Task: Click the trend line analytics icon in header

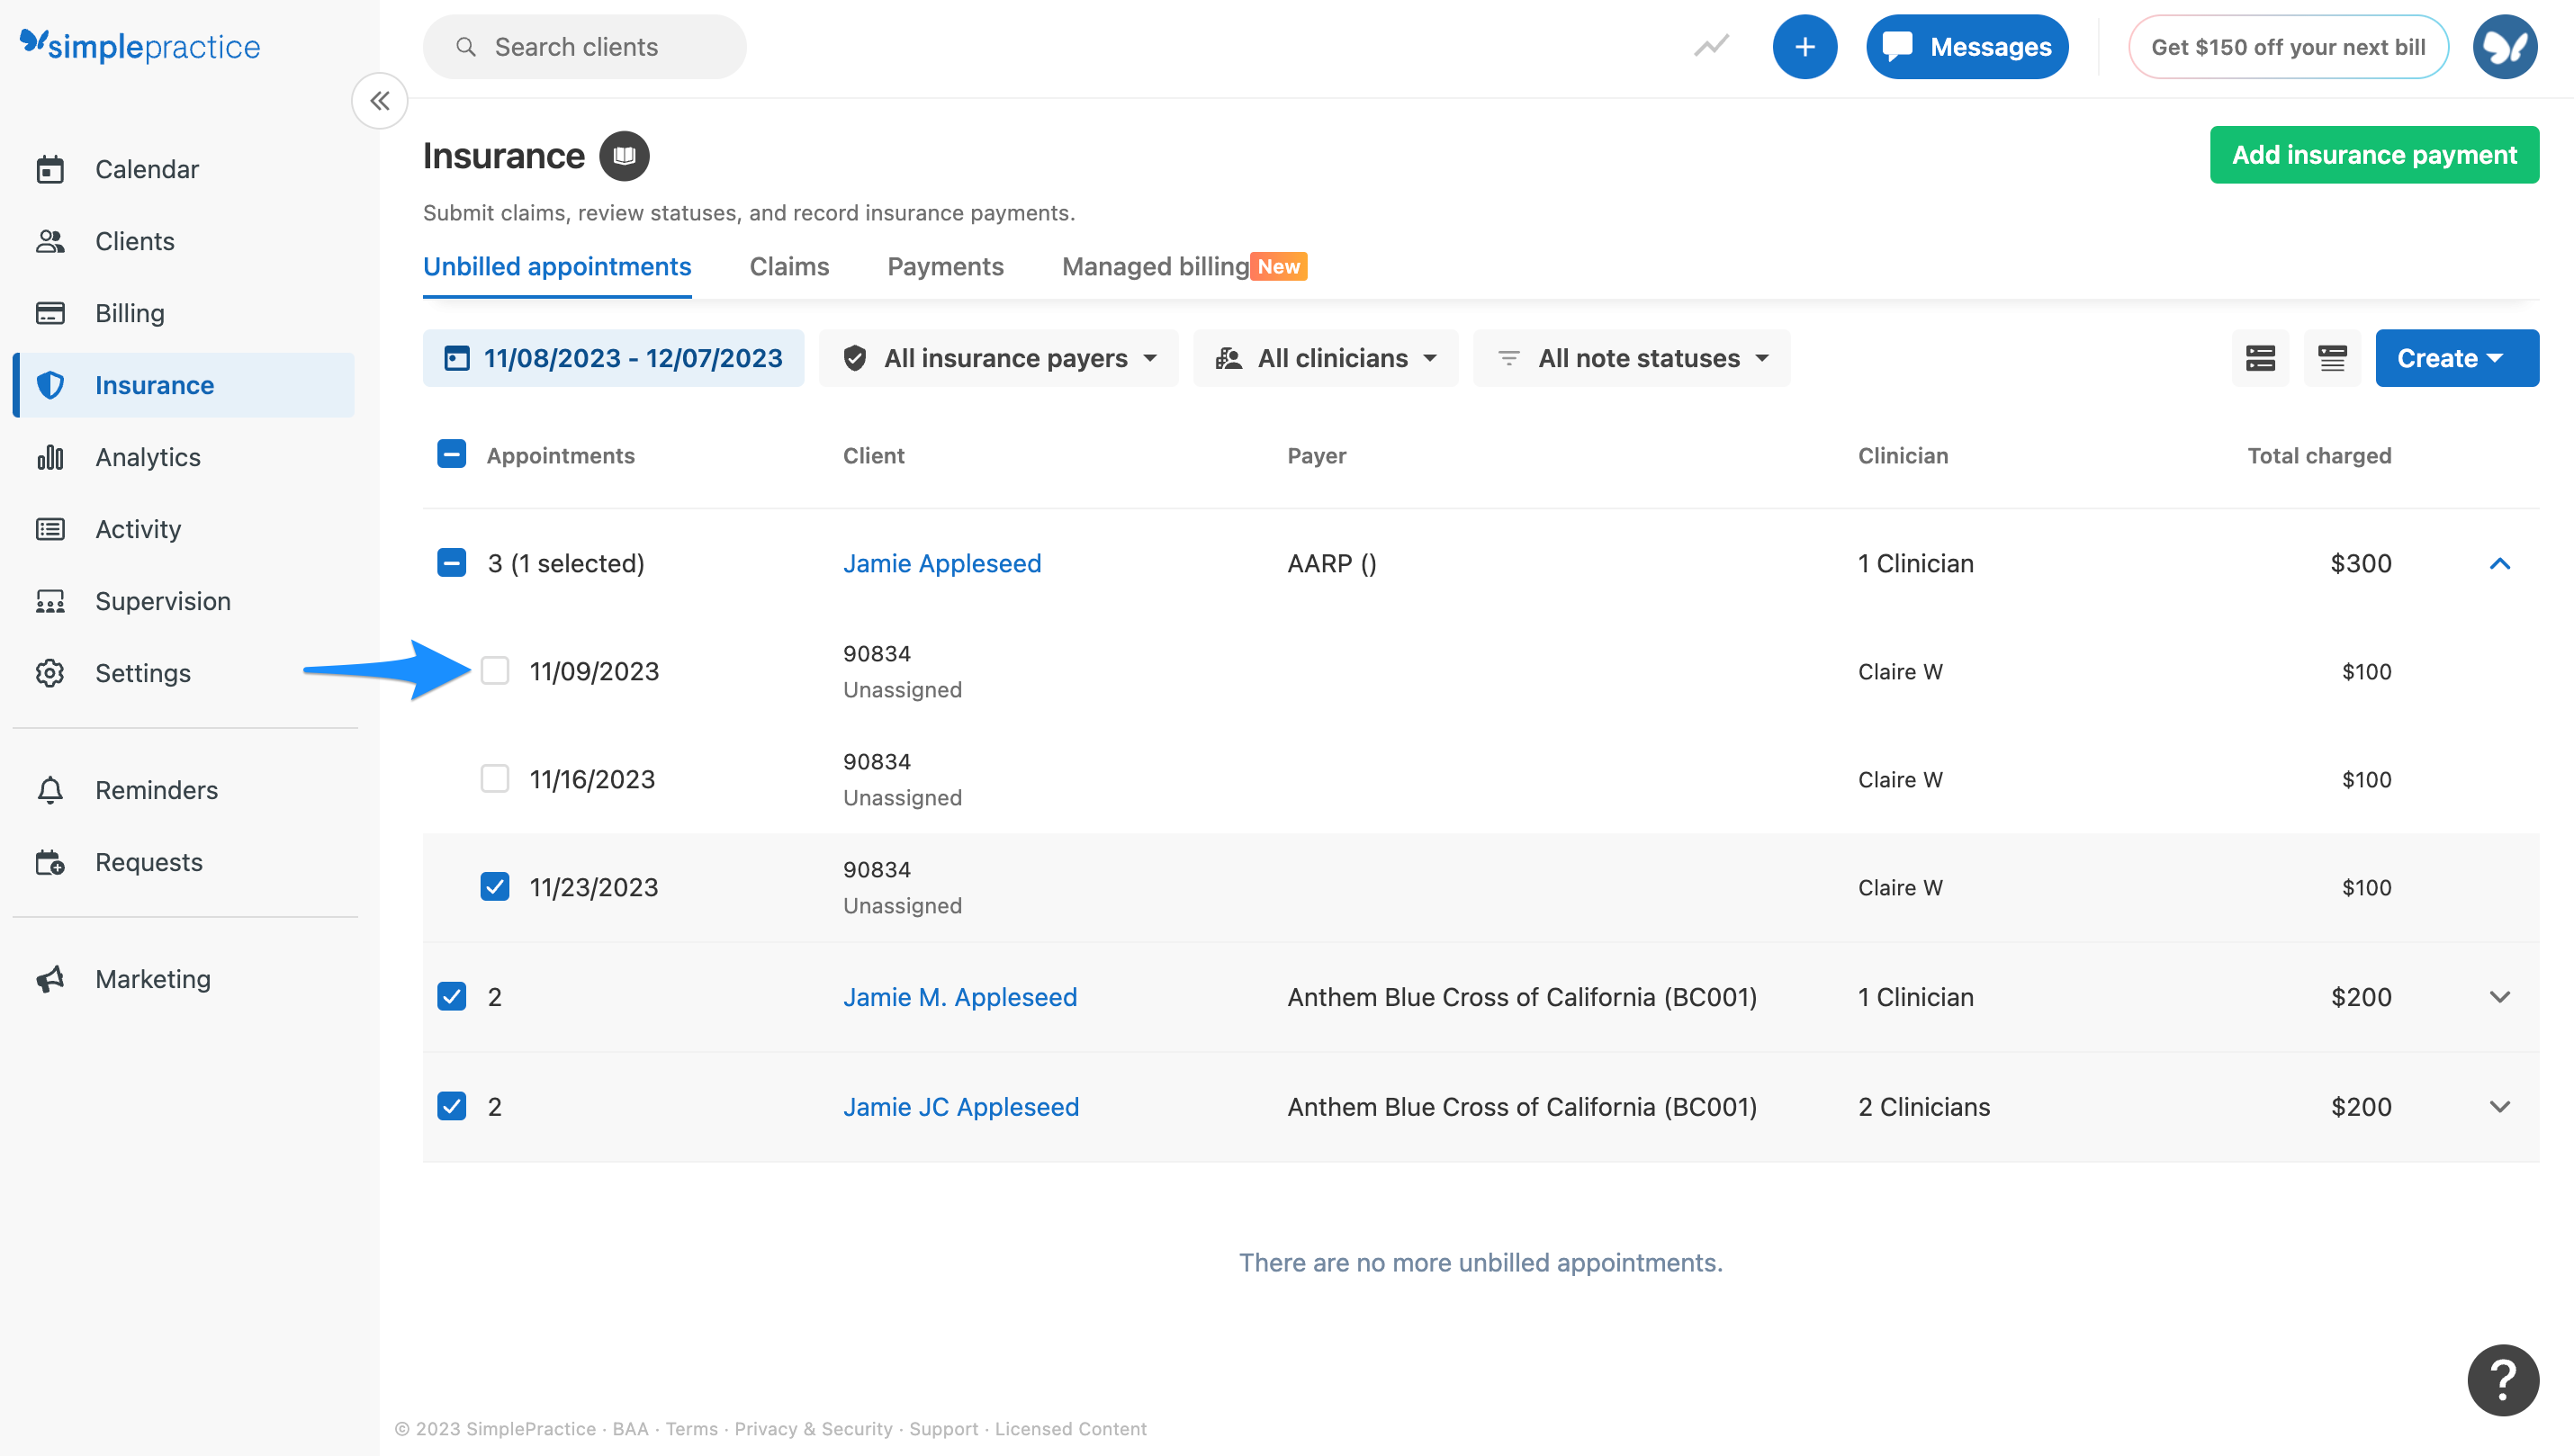Action: (1711, 46)
